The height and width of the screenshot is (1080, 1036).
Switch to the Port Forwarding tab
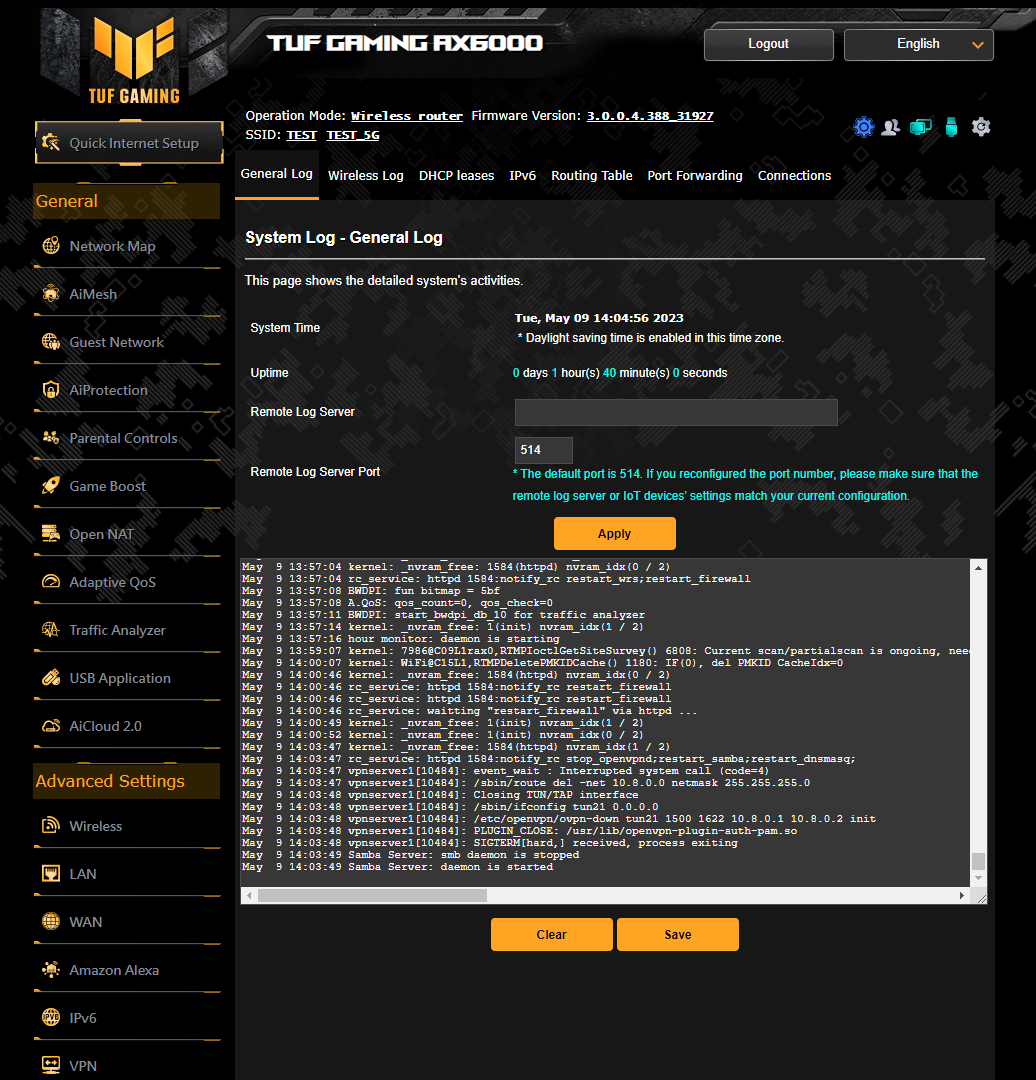pos(695,176)
